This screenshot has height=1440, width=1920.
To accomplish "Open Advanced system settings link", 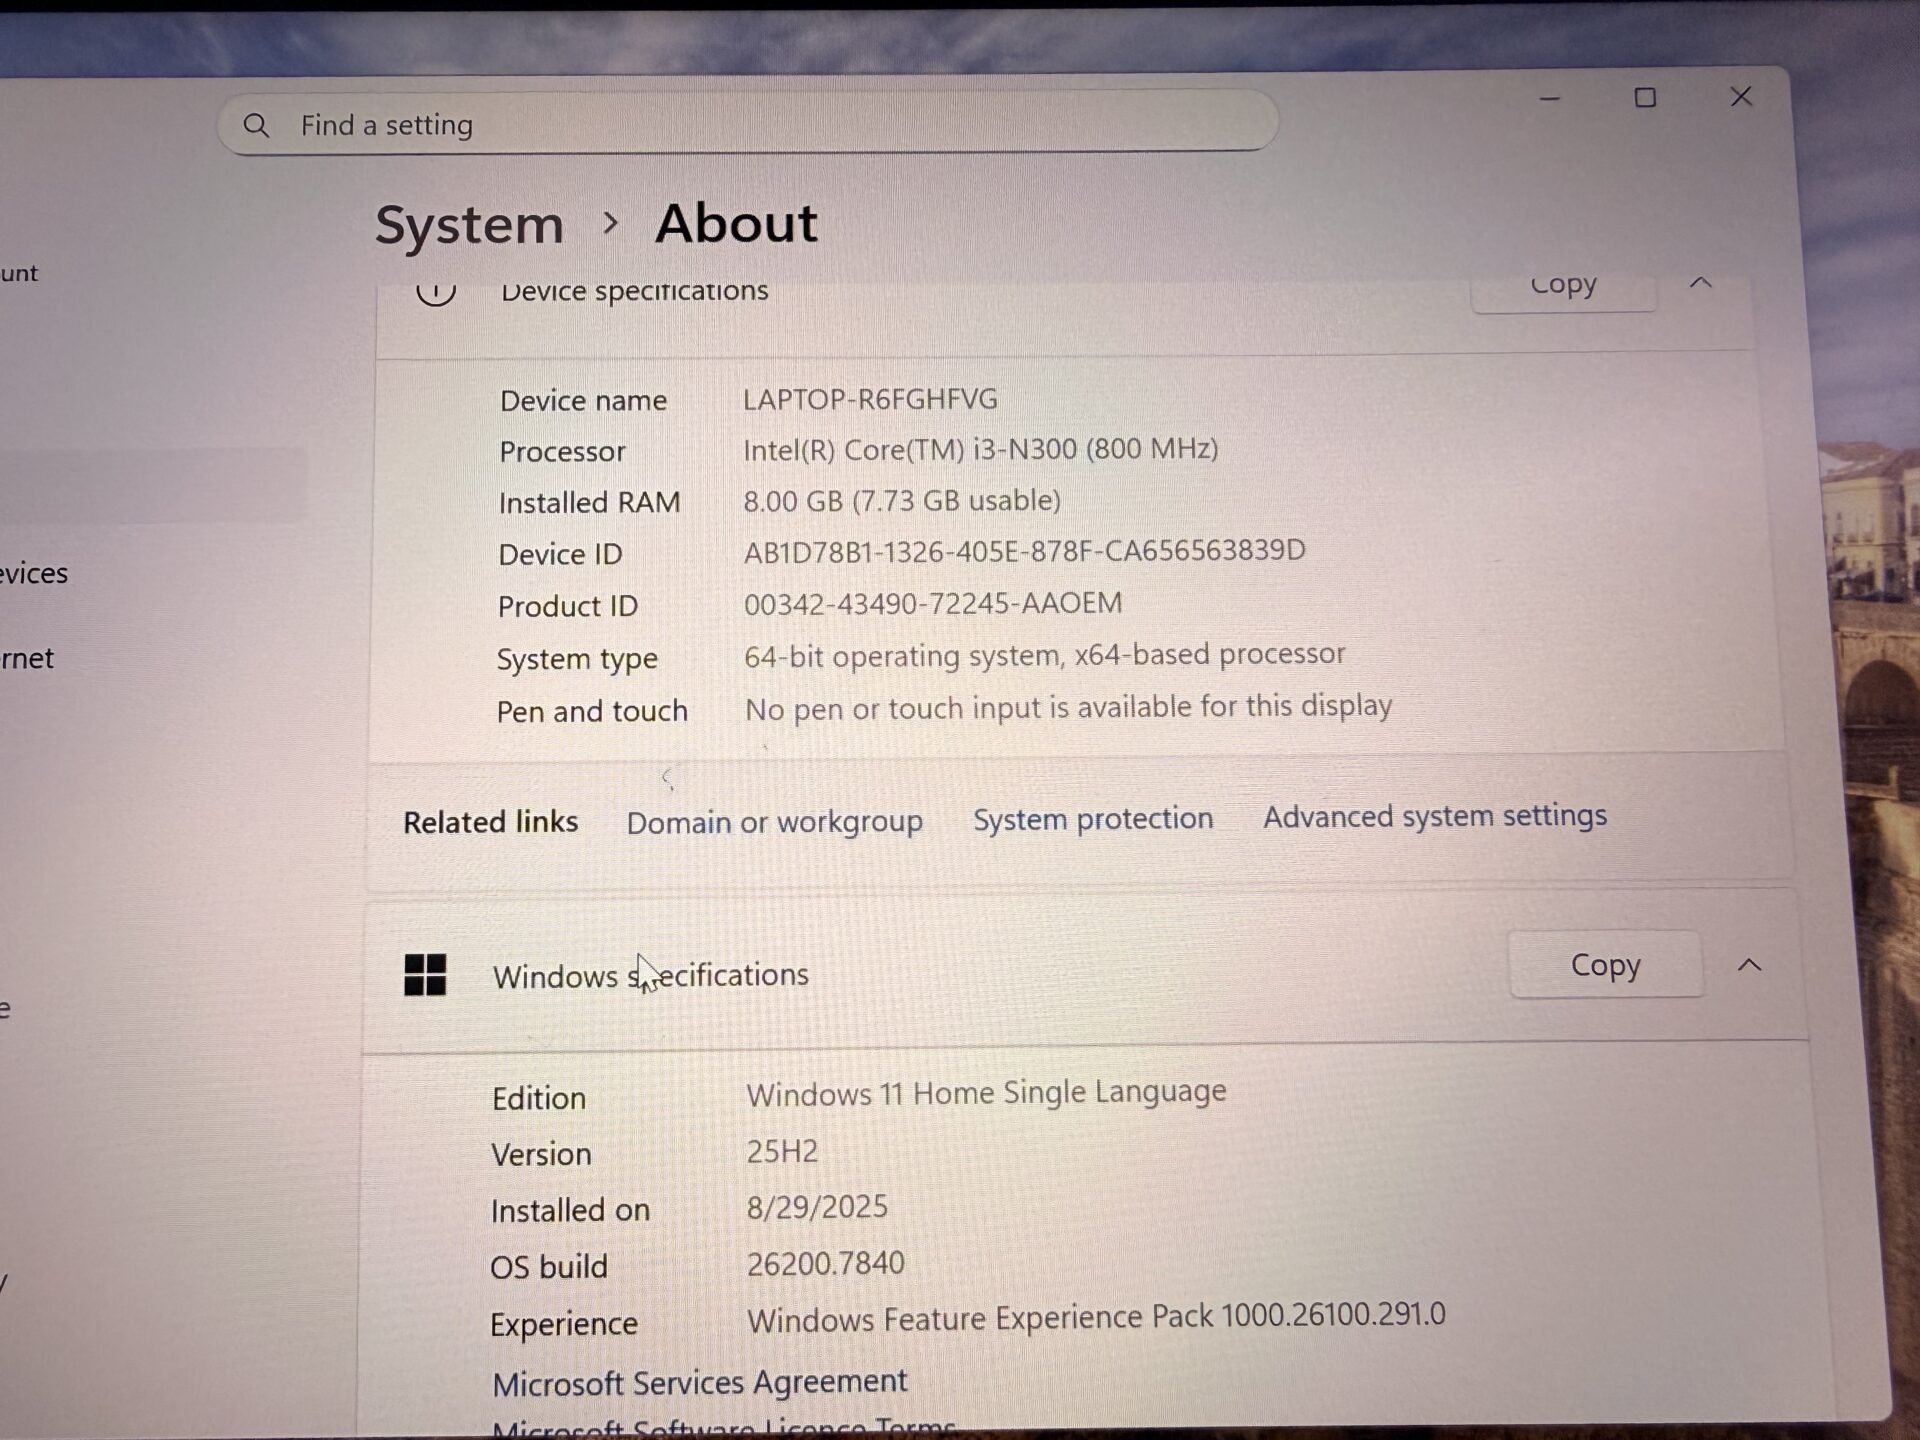I will (x=1434, y=816).
